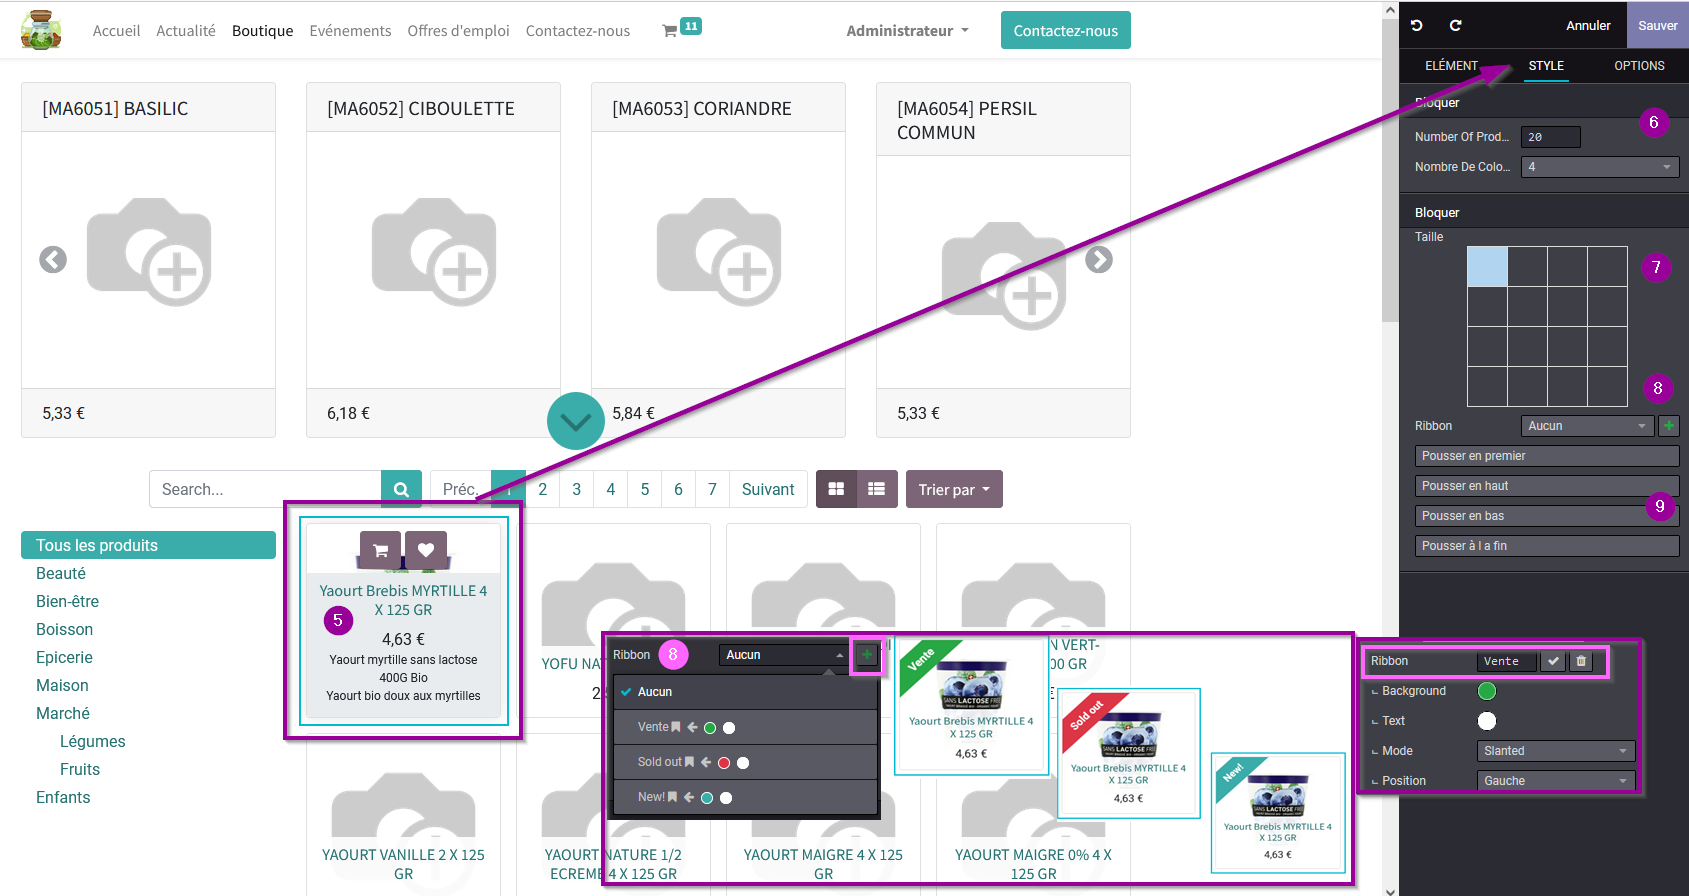The height and width of the screenshot is (896, 1689).
Task: Click CIBOULETTE product image placeholder
Action: 434,252
